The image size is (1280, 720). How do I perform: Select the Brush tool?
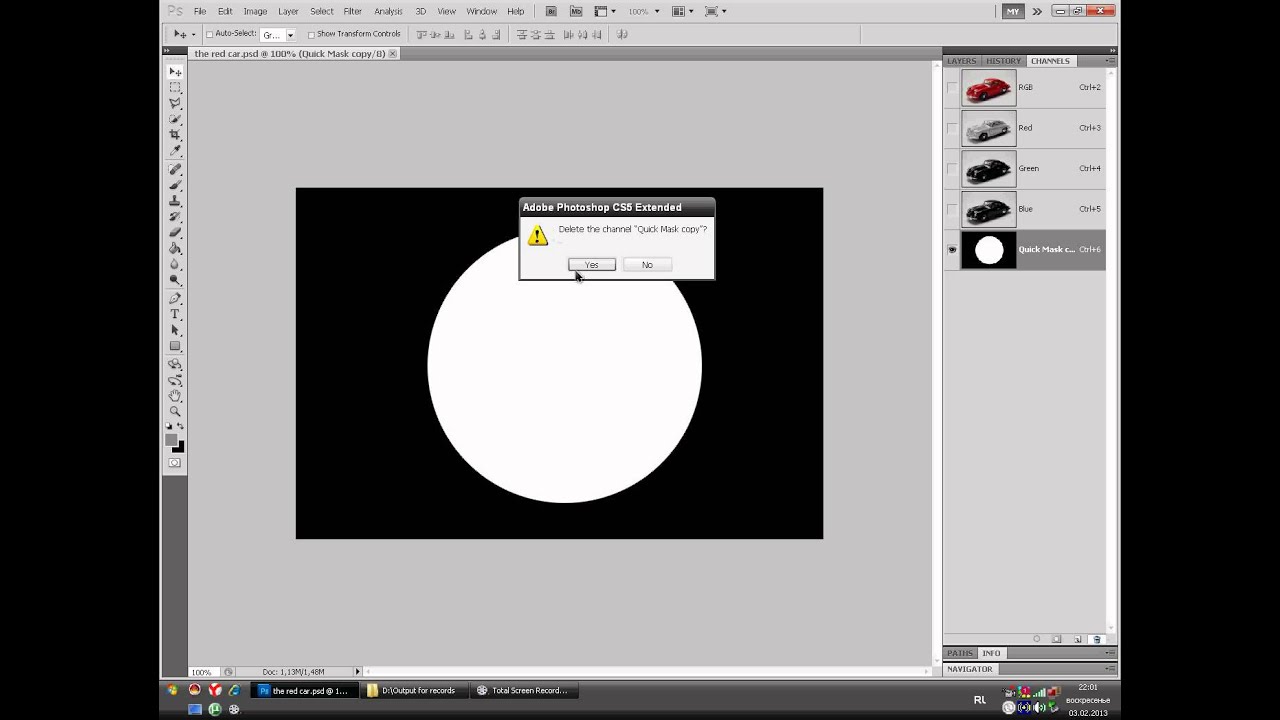(175, 185)
